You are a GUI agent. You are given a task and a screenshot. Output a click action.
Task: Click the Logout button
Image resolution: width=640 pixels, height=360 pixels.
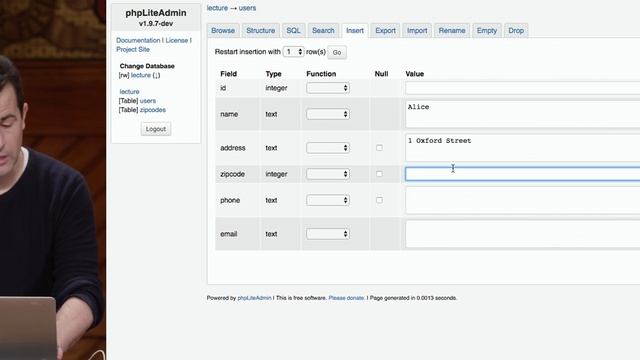pos(156,129)
